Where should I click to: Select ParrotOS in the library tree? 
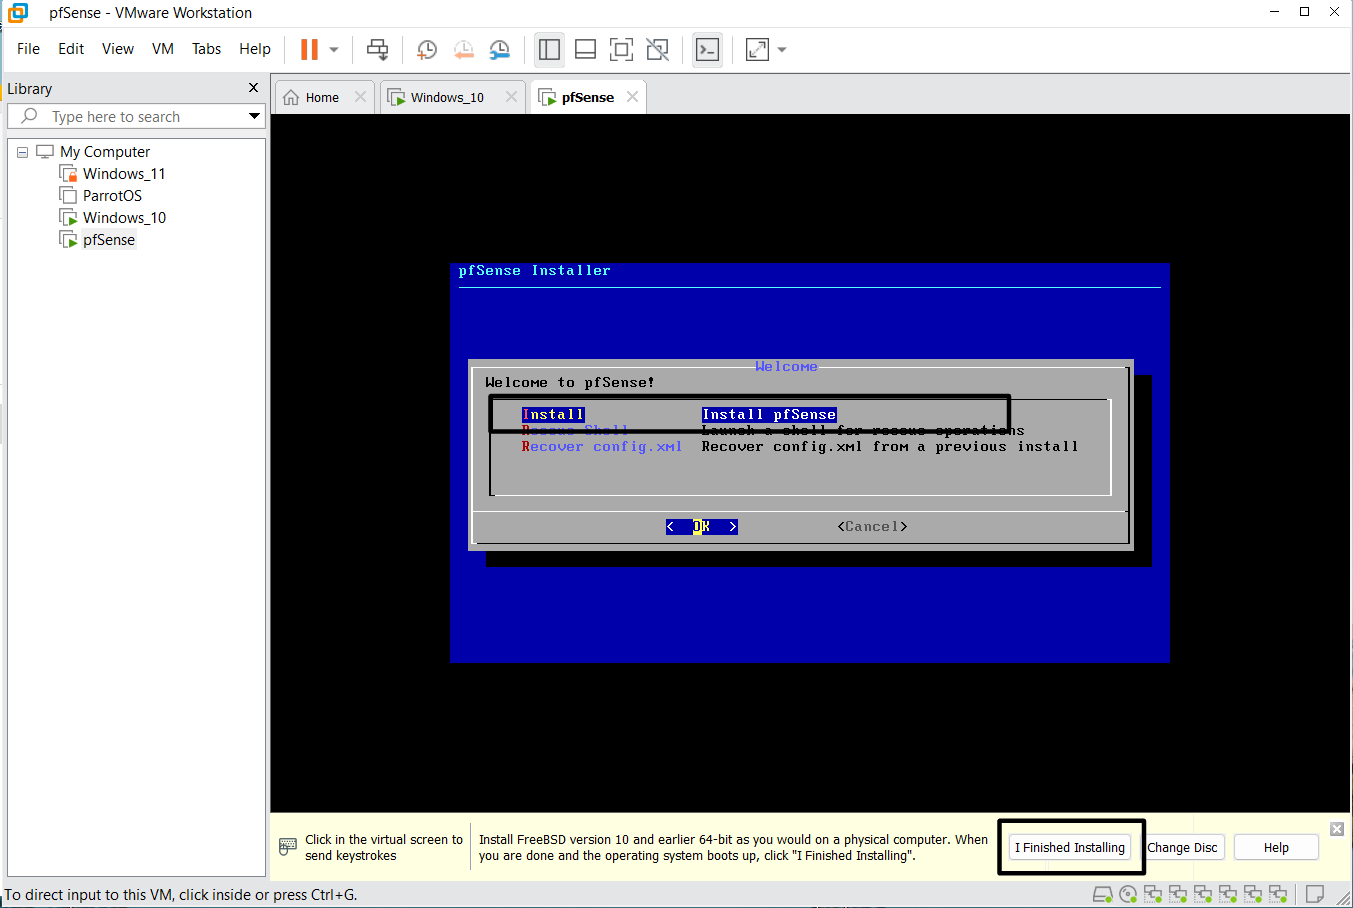point(112,196)
